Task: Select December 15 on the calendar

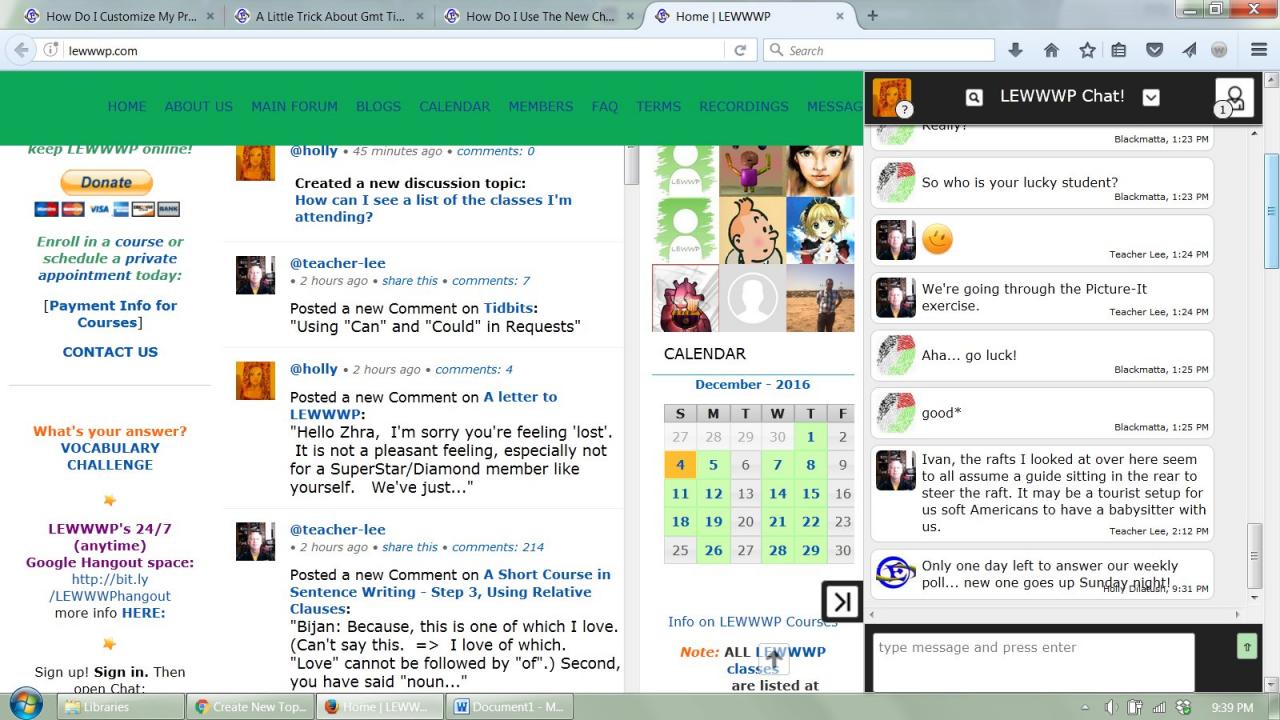Action: (810, 493)
